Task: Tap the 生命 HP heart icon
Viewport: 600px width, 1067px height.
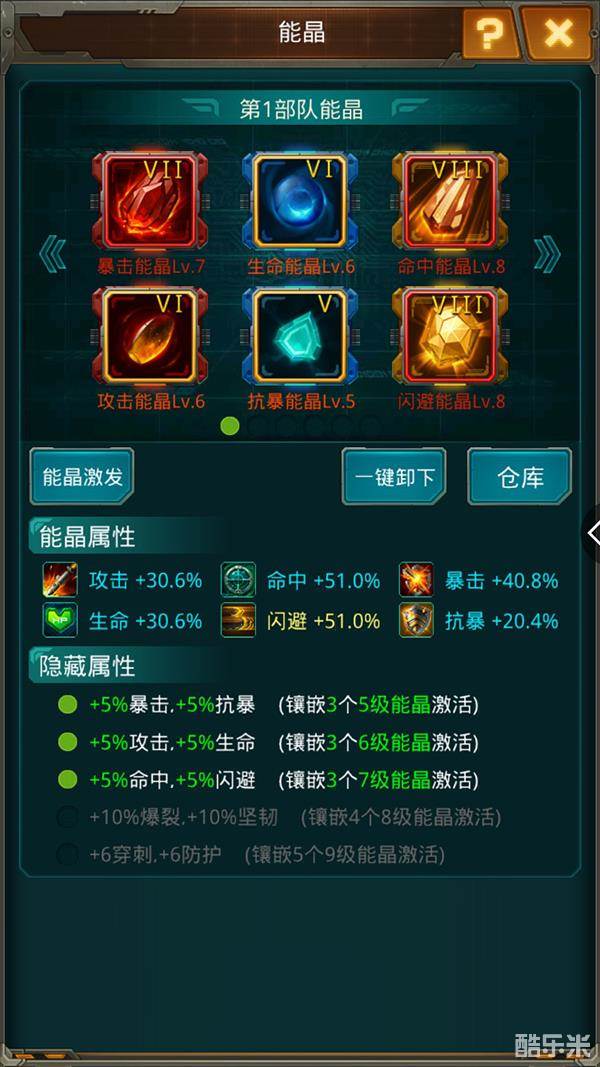Action: click(60, 620)
